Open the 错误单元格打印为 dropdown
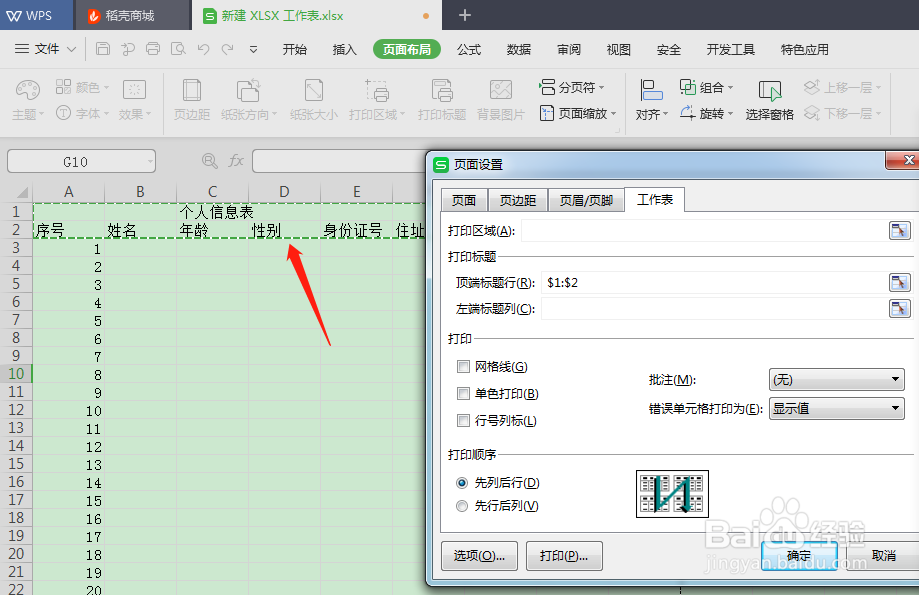Screen dimensions: 919x595 pyautogui.click(x=836, y=407)
